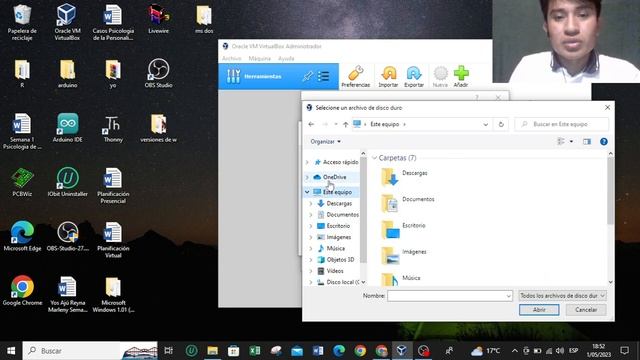Screen dimensions: 640x360
Task: Select the Escritorio folder in file list
Action: [403, 229]
